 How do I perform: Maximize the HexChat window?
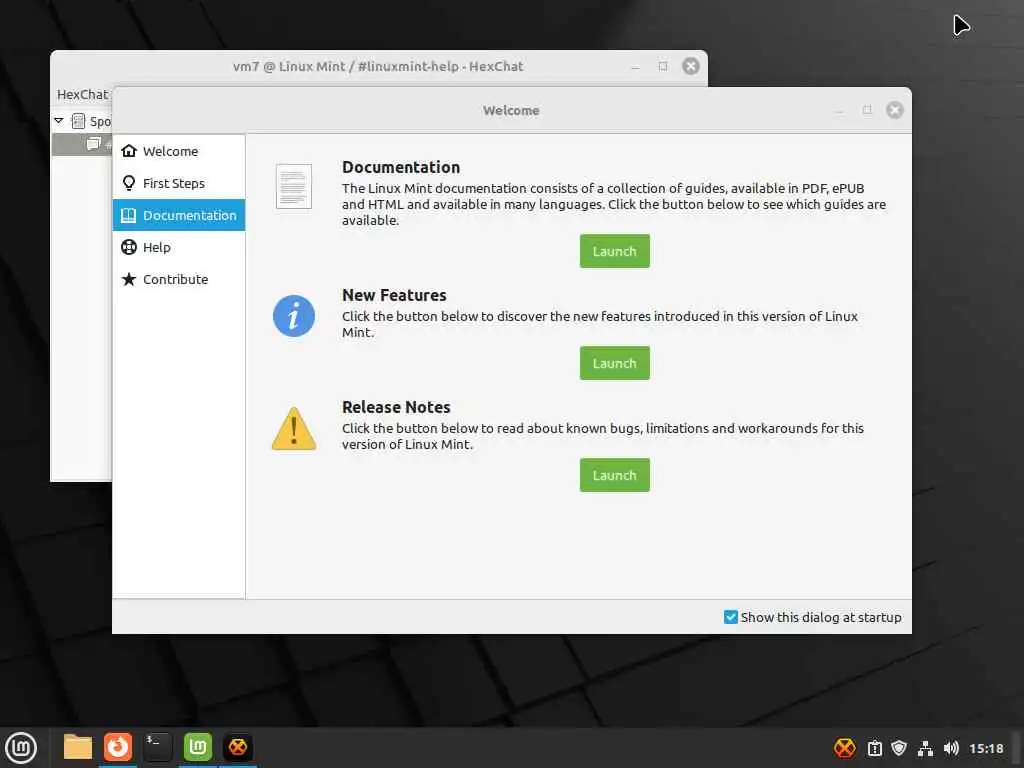pyautogui.click(x=663, y=66)
